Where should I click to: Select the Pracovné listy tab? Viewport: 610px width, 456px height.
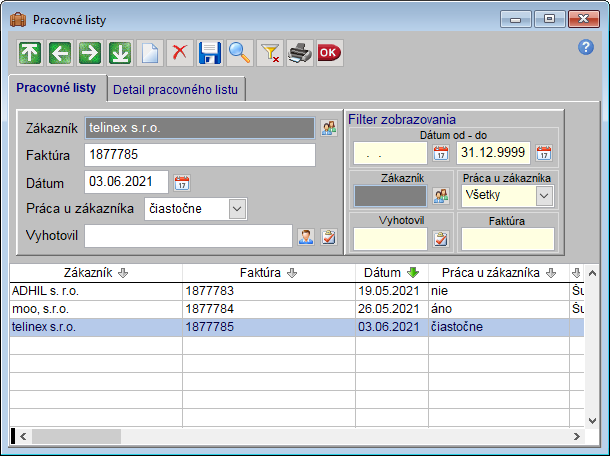[x=57, y=88]
